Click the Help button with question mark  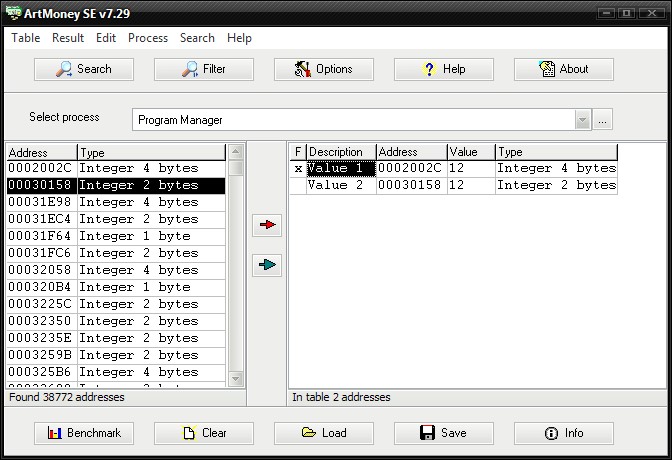(444, 69)
